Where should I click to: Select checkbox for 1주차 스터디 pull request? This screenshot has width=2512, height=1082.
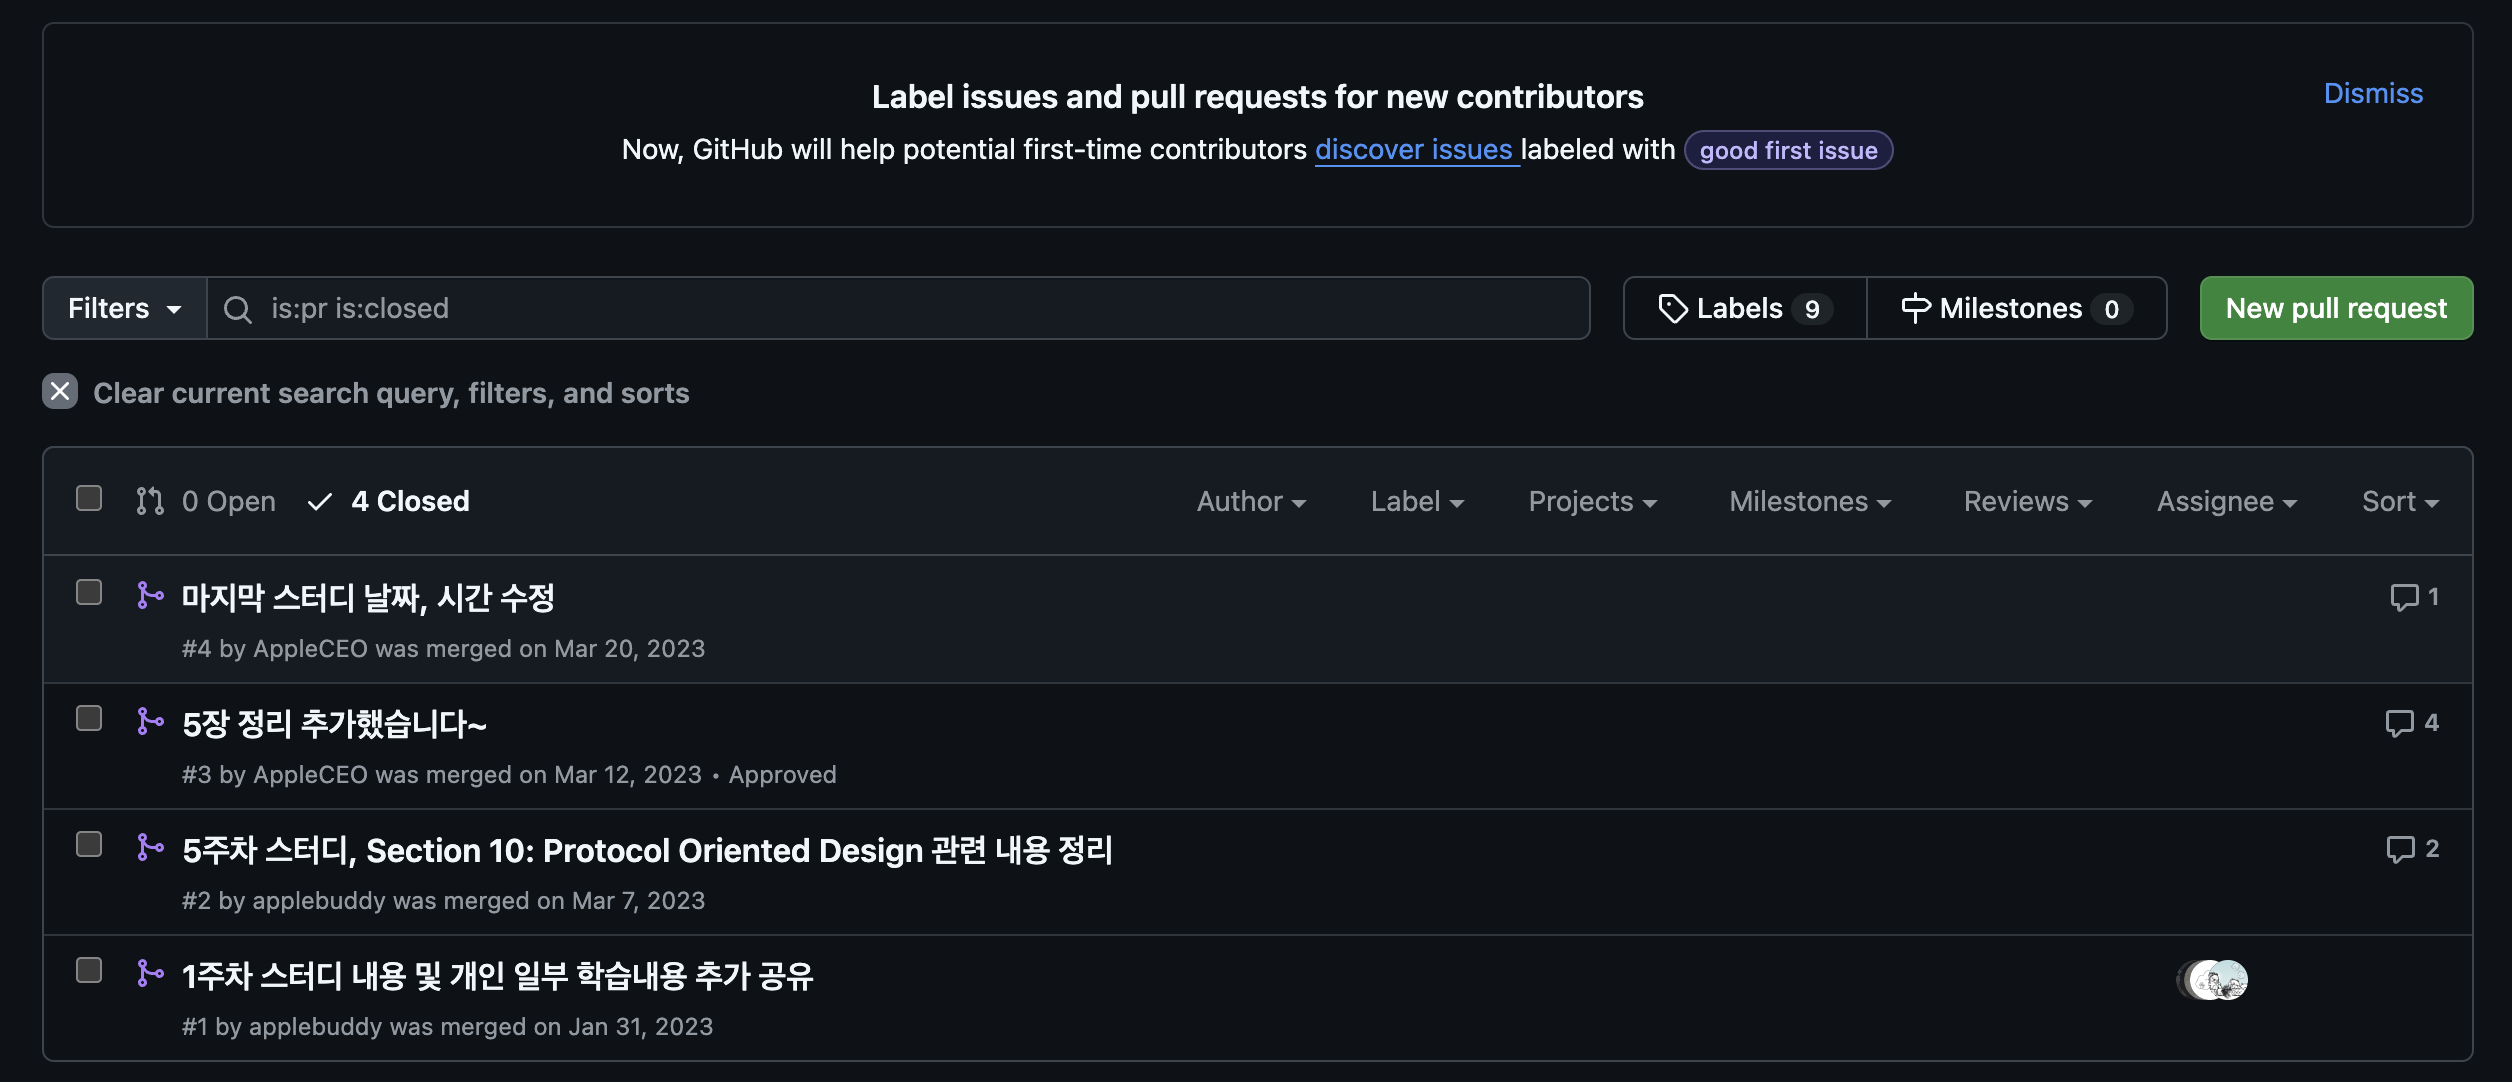[89, 971]
